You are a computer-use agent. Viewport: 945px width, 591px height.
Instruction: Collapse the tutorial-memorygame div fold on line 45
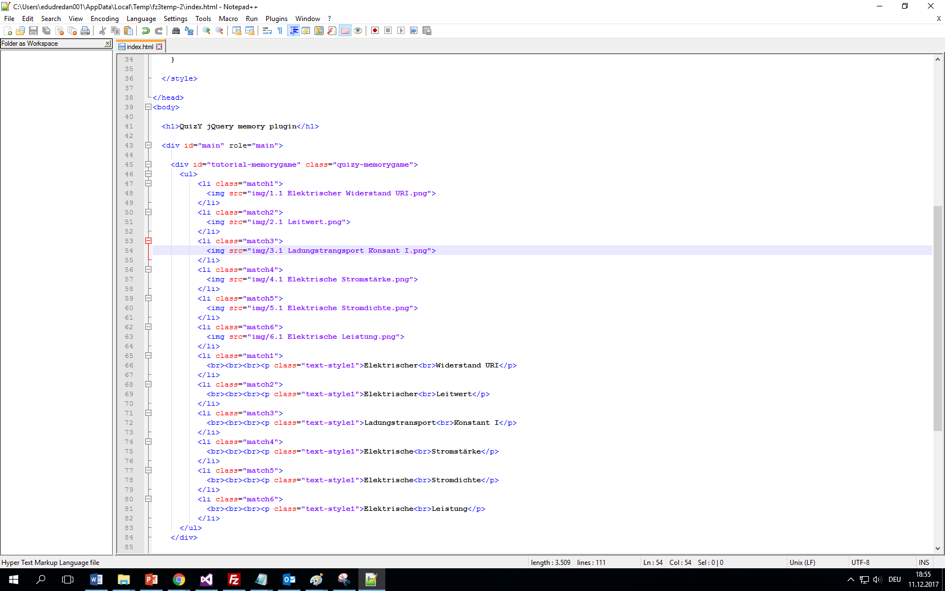(x=148, y=165)
